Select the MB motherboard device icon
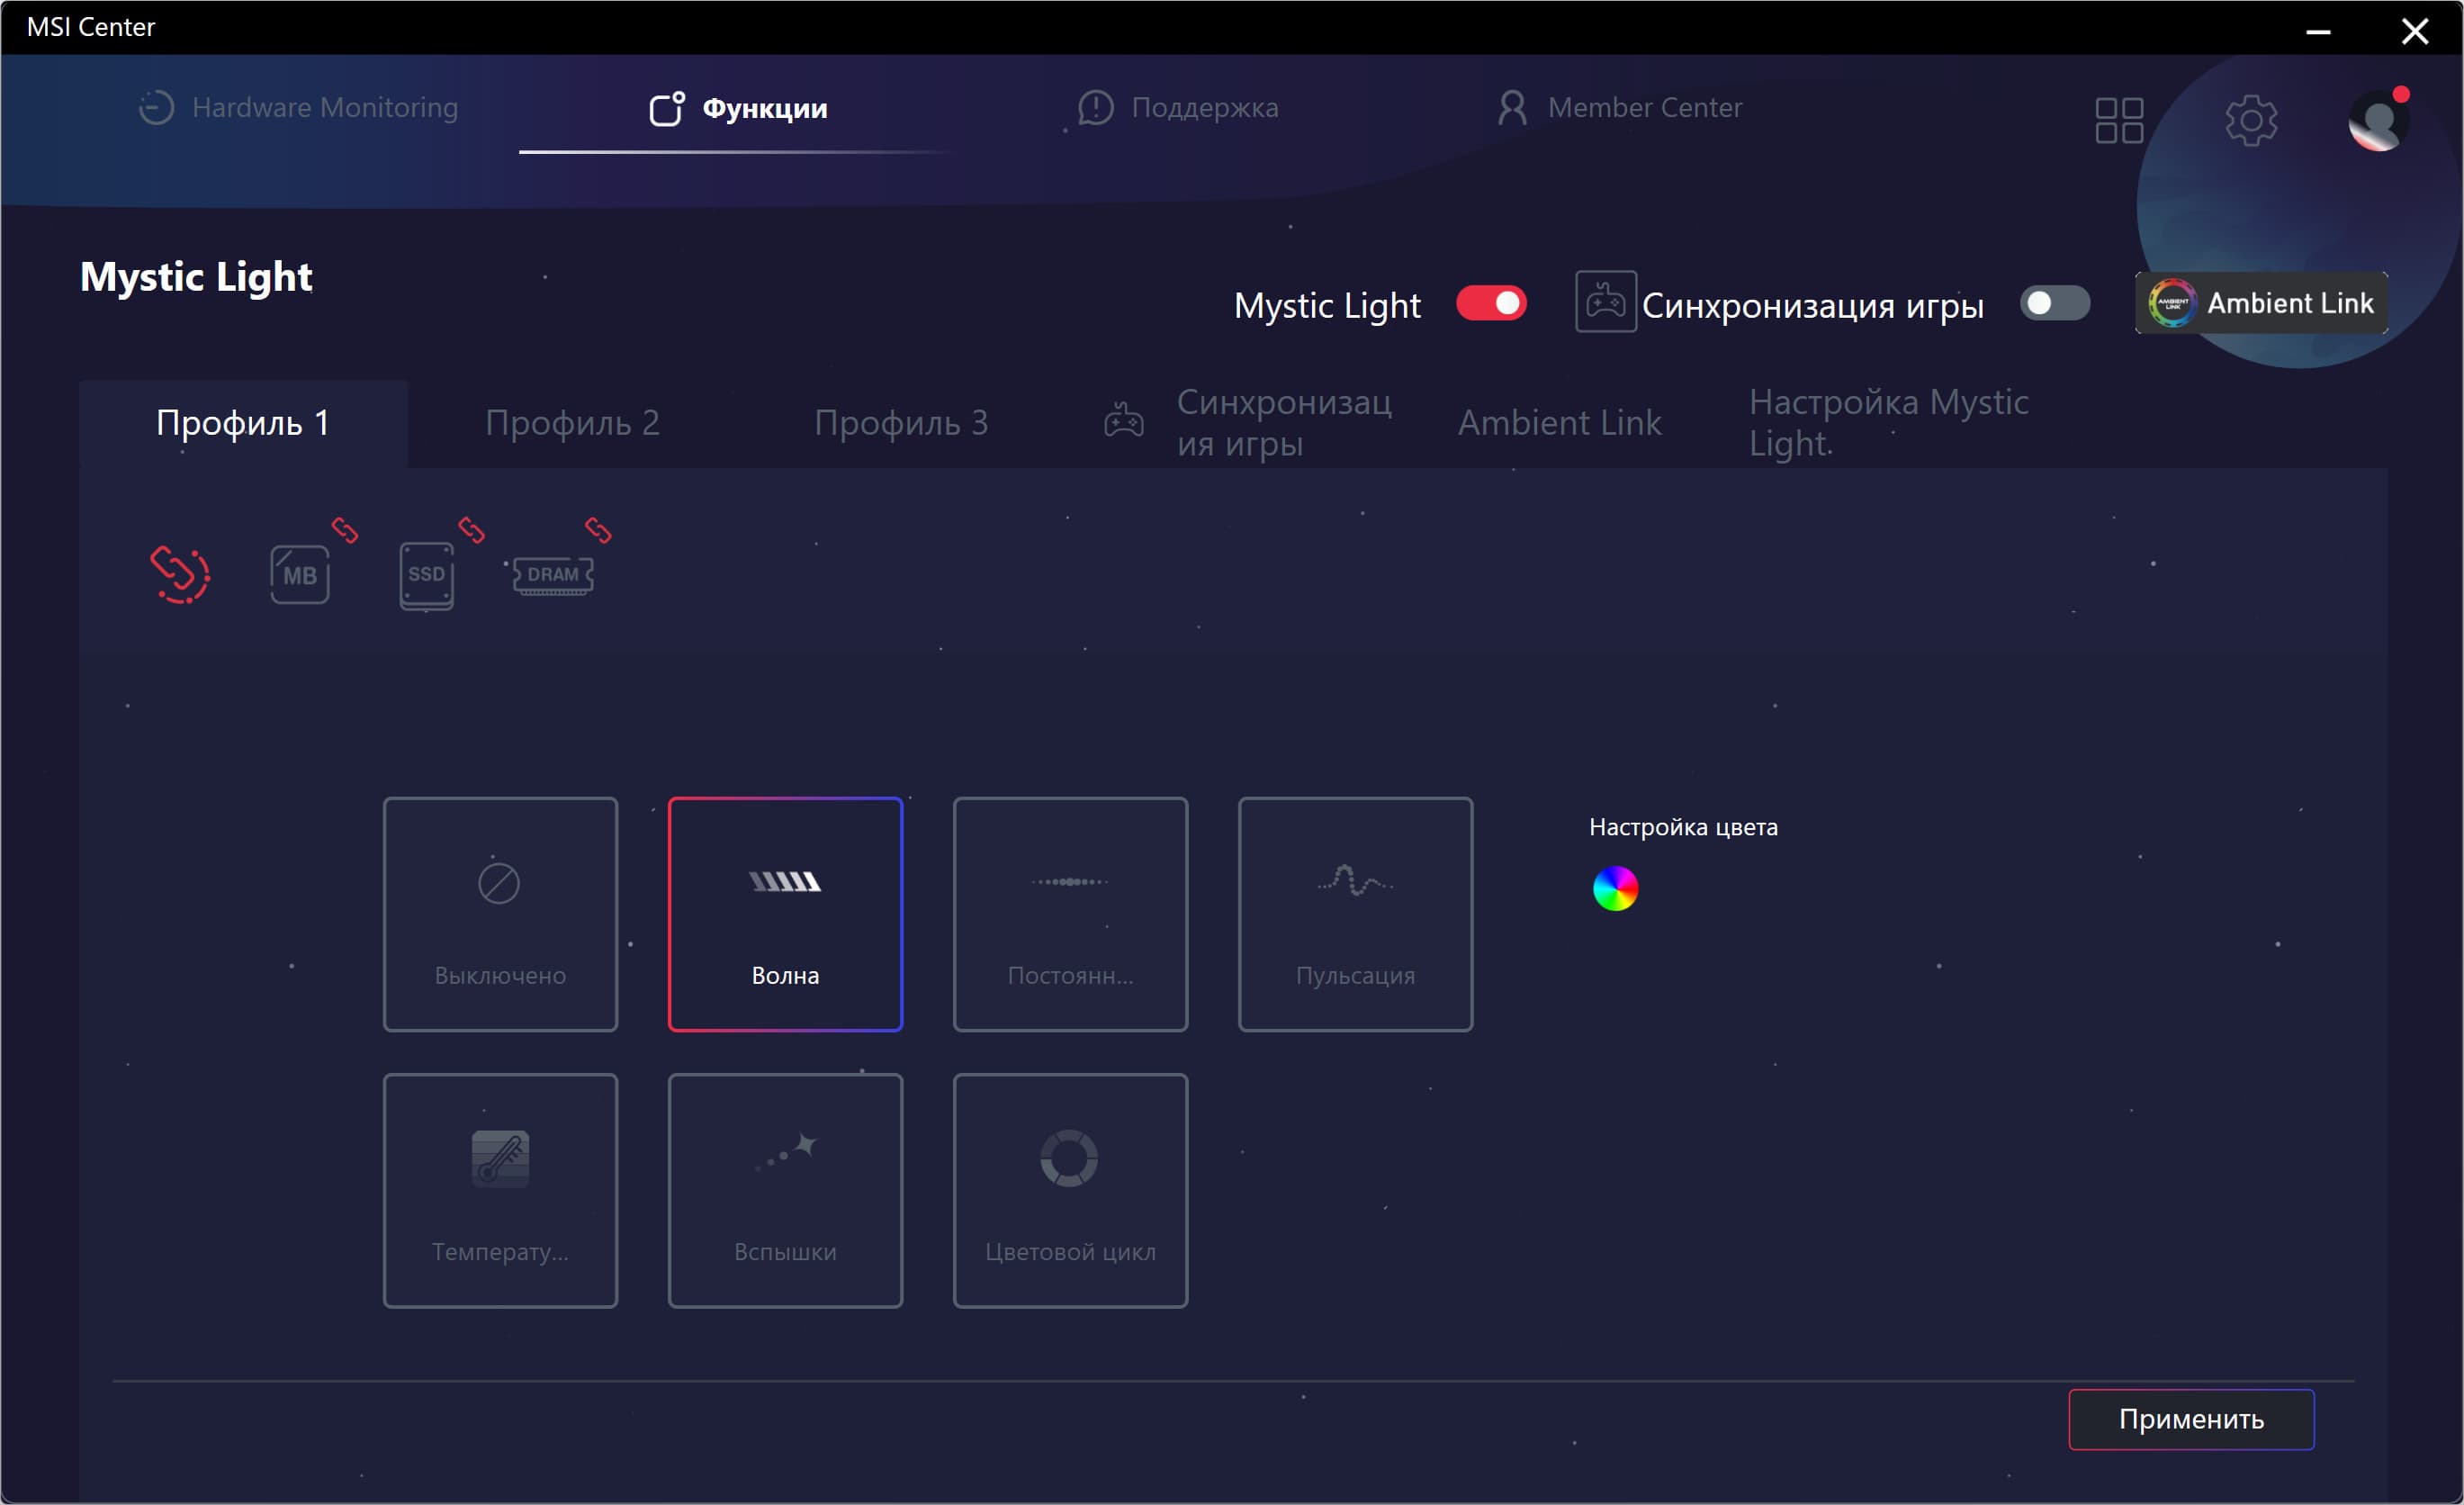The width and height of the screenshot is (2464, 1505). tap(299, 574)
